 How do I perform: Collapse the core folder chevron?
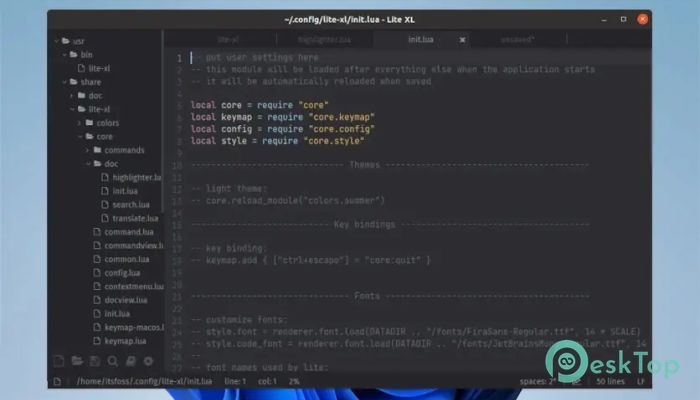click(80, 136)
